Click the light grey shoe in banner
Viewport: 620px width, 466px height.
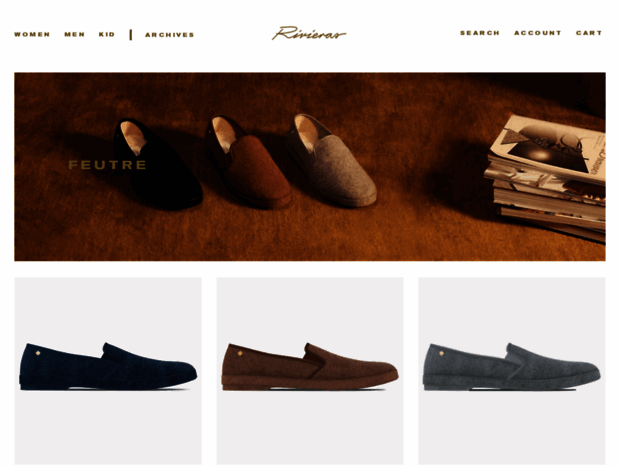click(x=332, y=160)
